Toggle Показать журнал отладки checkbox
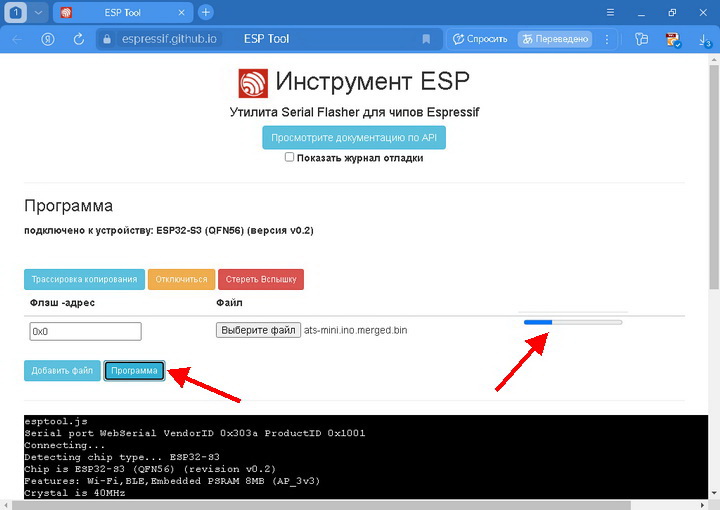720x510 pixels. point(289,157)
